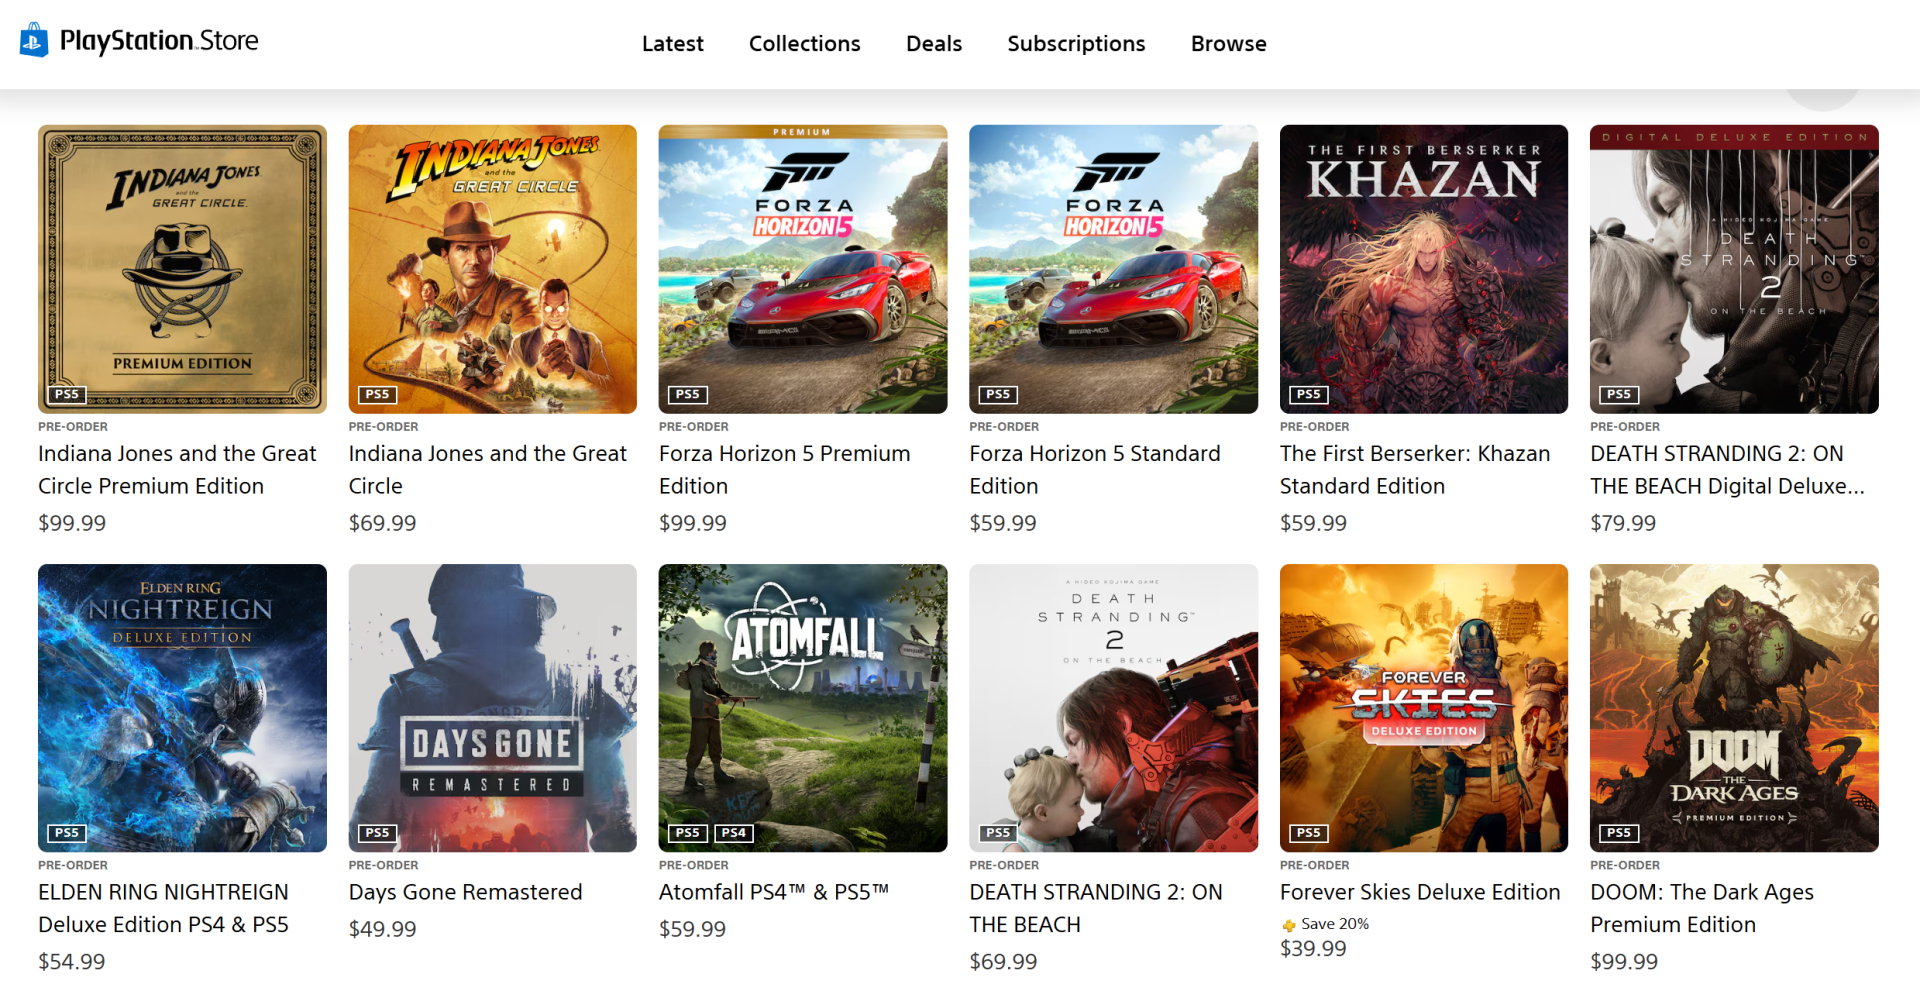Click title Forever Skies Deluxe Edition
The width and height of the screenshot is (1920, 991).
(x=1420, y=892)
